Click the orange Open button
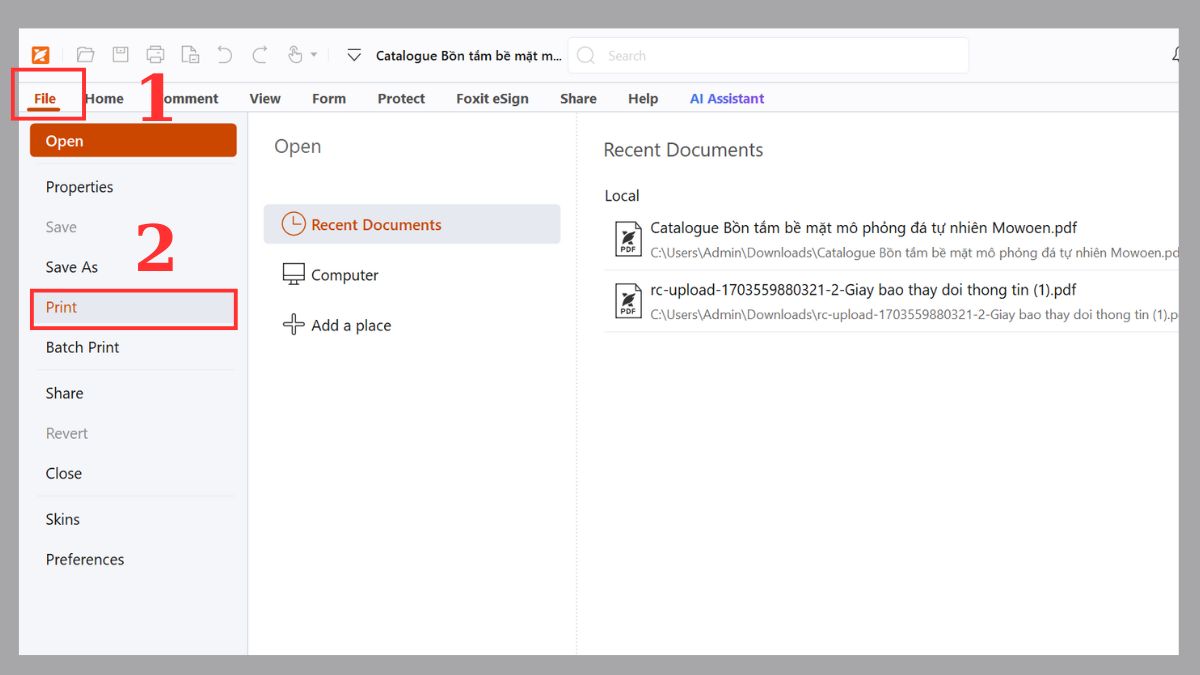Viewport: 1200px width, 675px height. pos(133,141)
